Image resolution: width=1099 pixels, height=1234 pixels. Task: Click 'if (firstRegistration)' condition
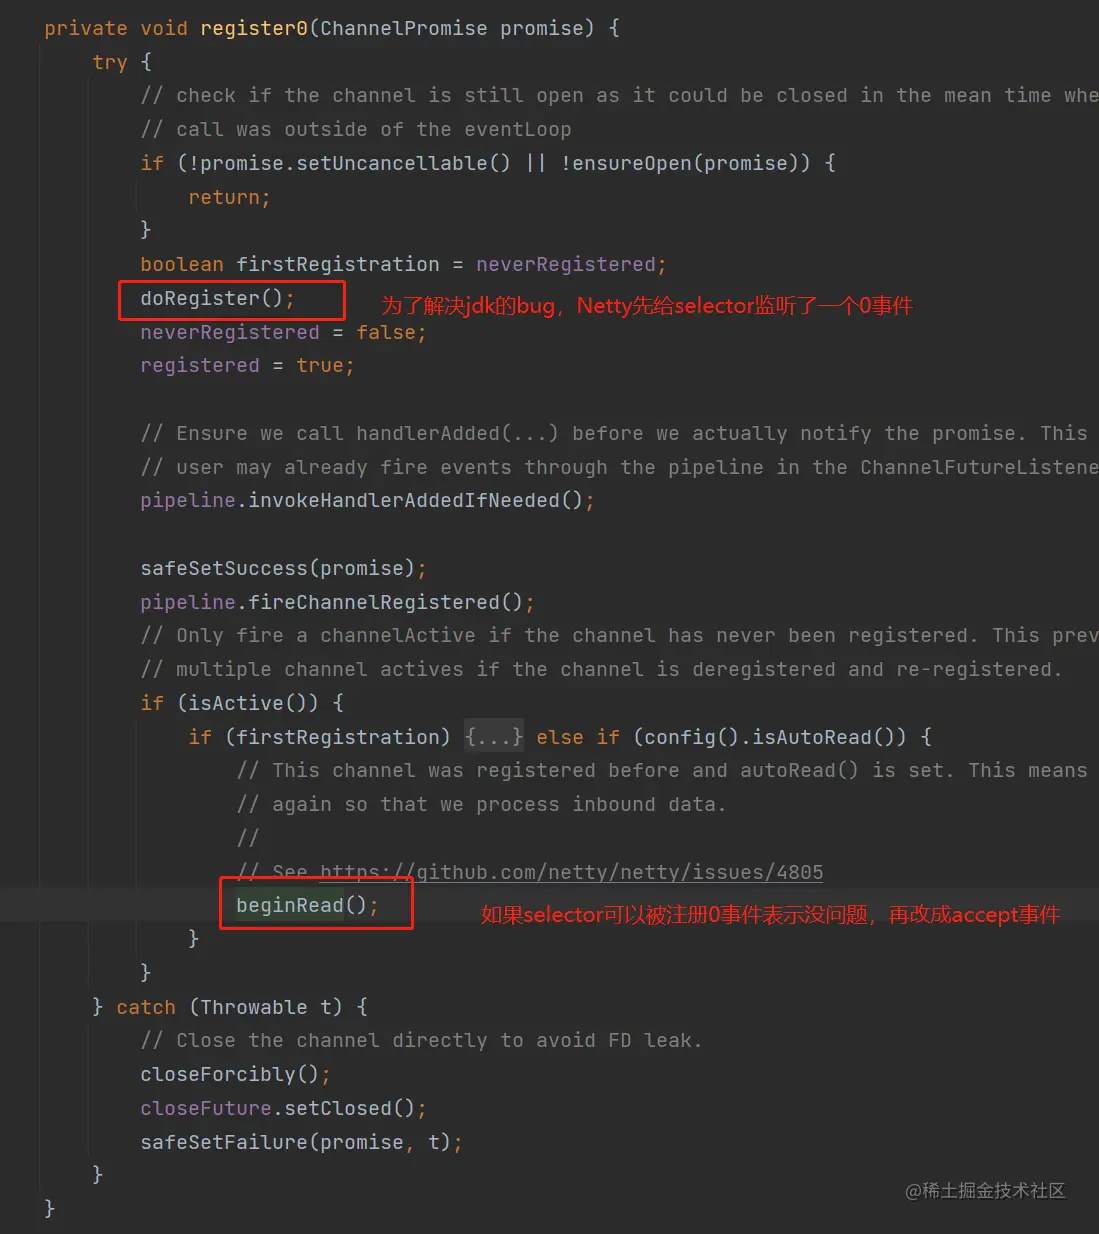pyautogui.click(x=319, y=737)
